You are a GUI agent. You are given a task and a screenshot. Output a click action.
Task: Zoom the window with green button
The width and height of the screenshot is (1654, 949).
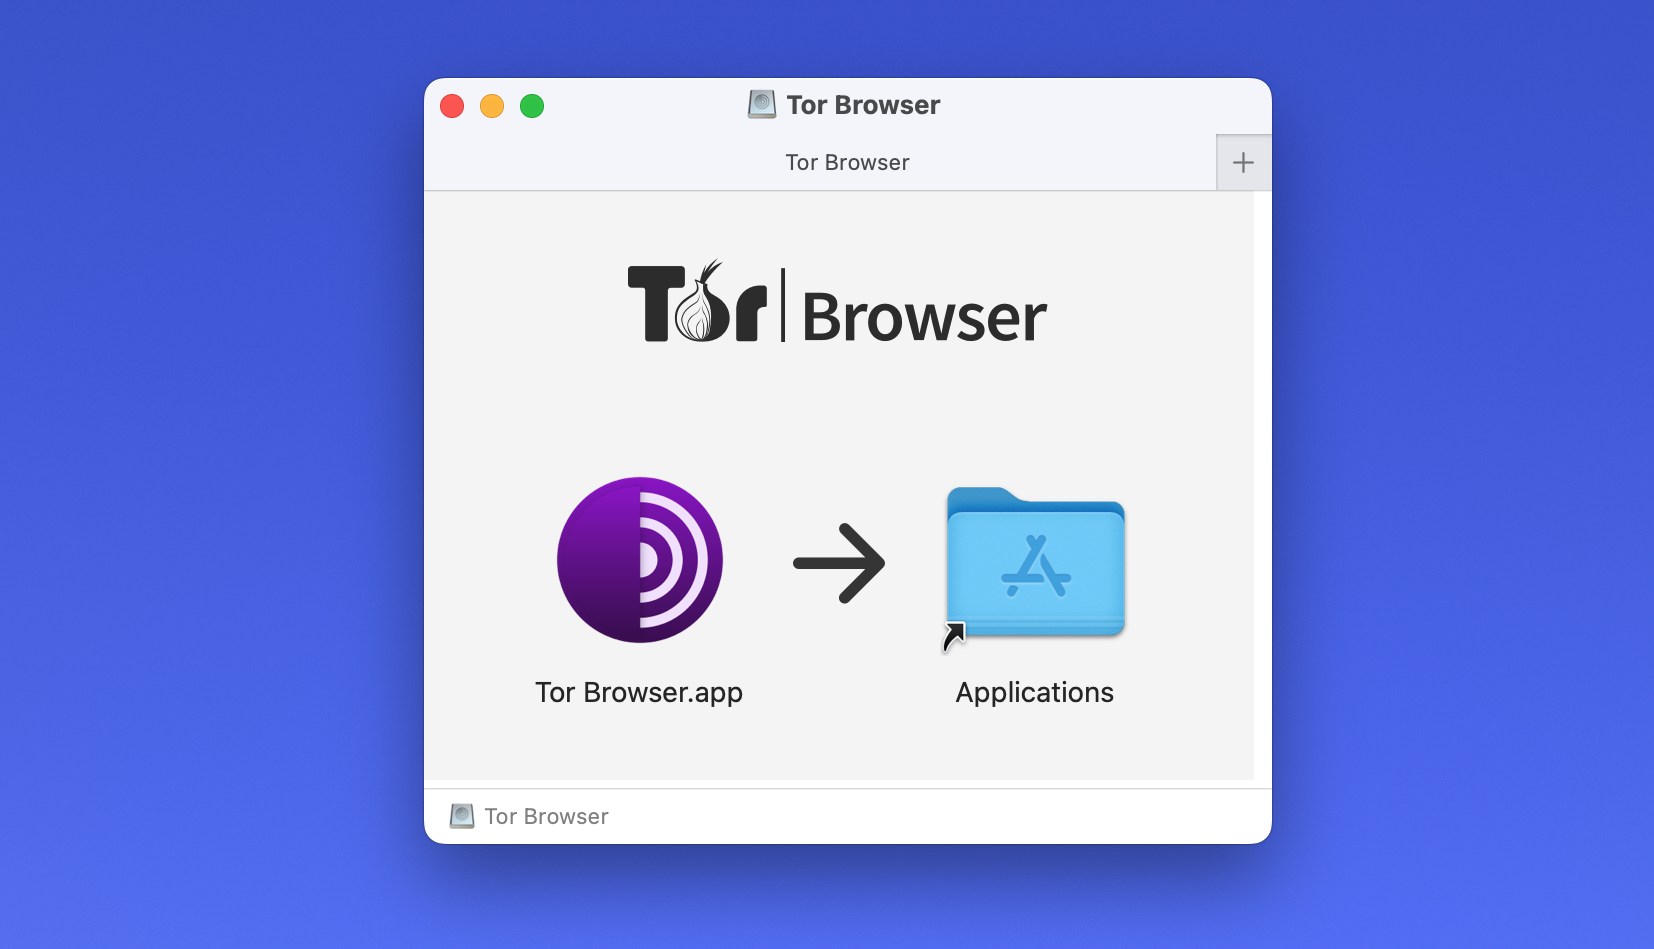coord(532,106)
